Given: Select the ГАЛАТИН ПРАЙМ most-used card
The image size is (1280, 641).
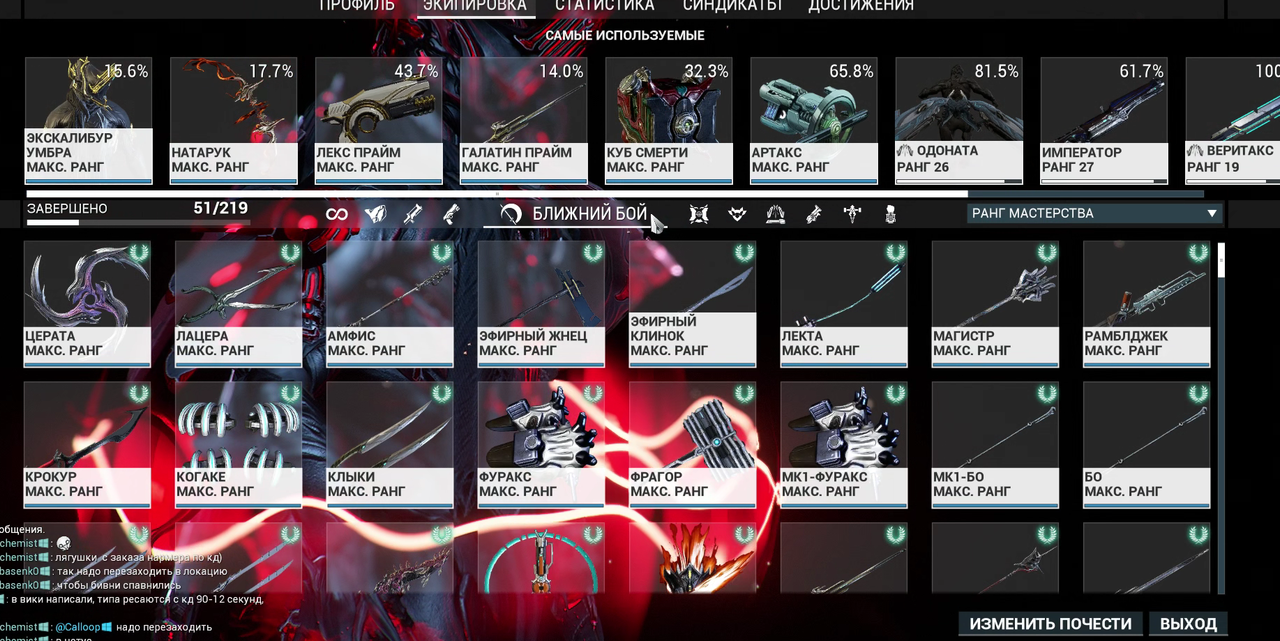Looking at the screenshot, I should (523, 121).
